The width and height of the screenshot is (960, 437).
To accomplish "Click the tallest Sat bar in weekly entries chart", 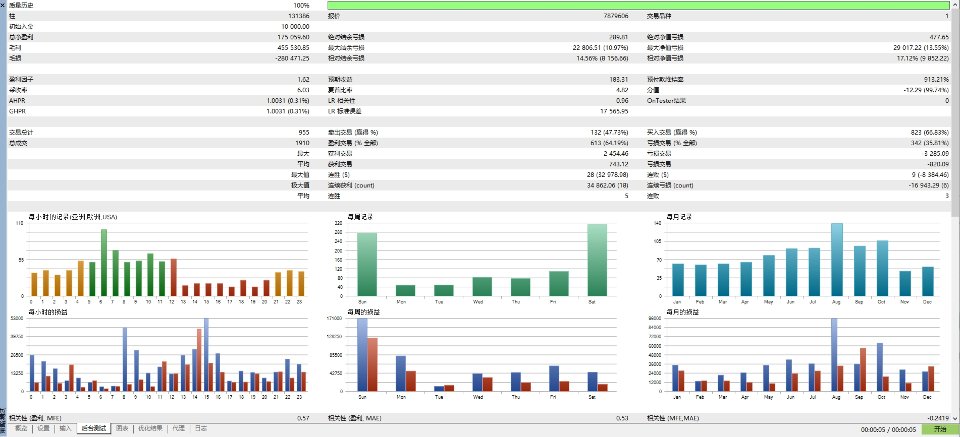I will click(x=597, y=260).
